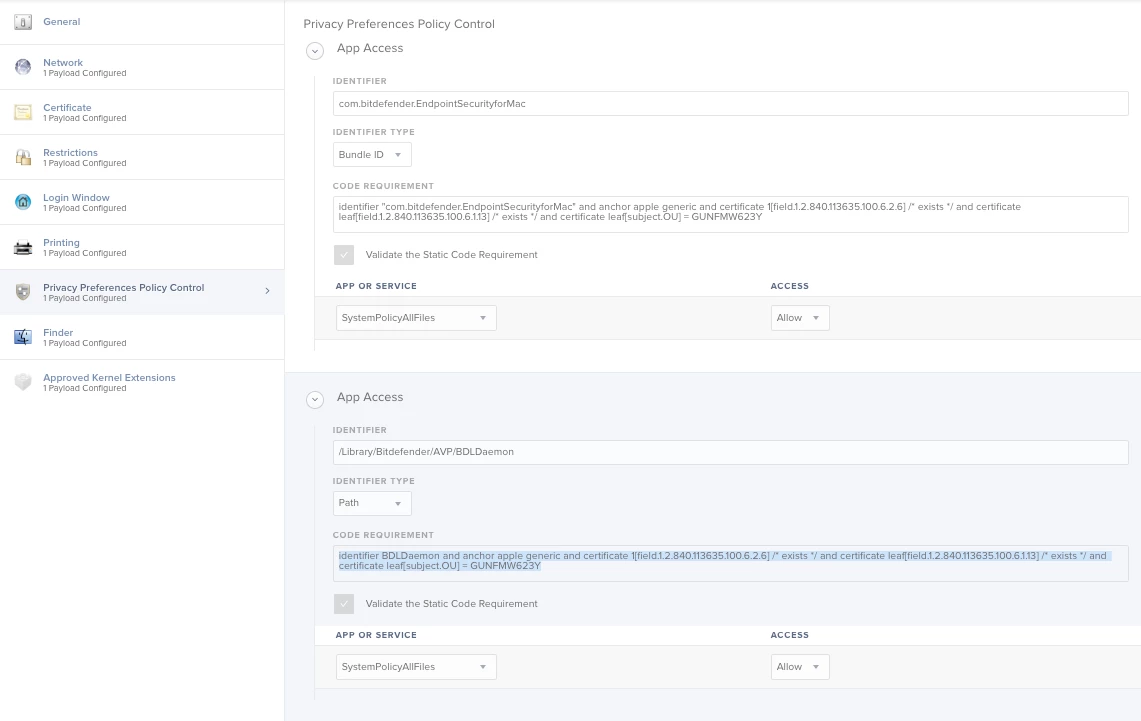Click the Approved Kernel Extensions icon
The image size is (1141, 721).
click(x=23, y=382)
